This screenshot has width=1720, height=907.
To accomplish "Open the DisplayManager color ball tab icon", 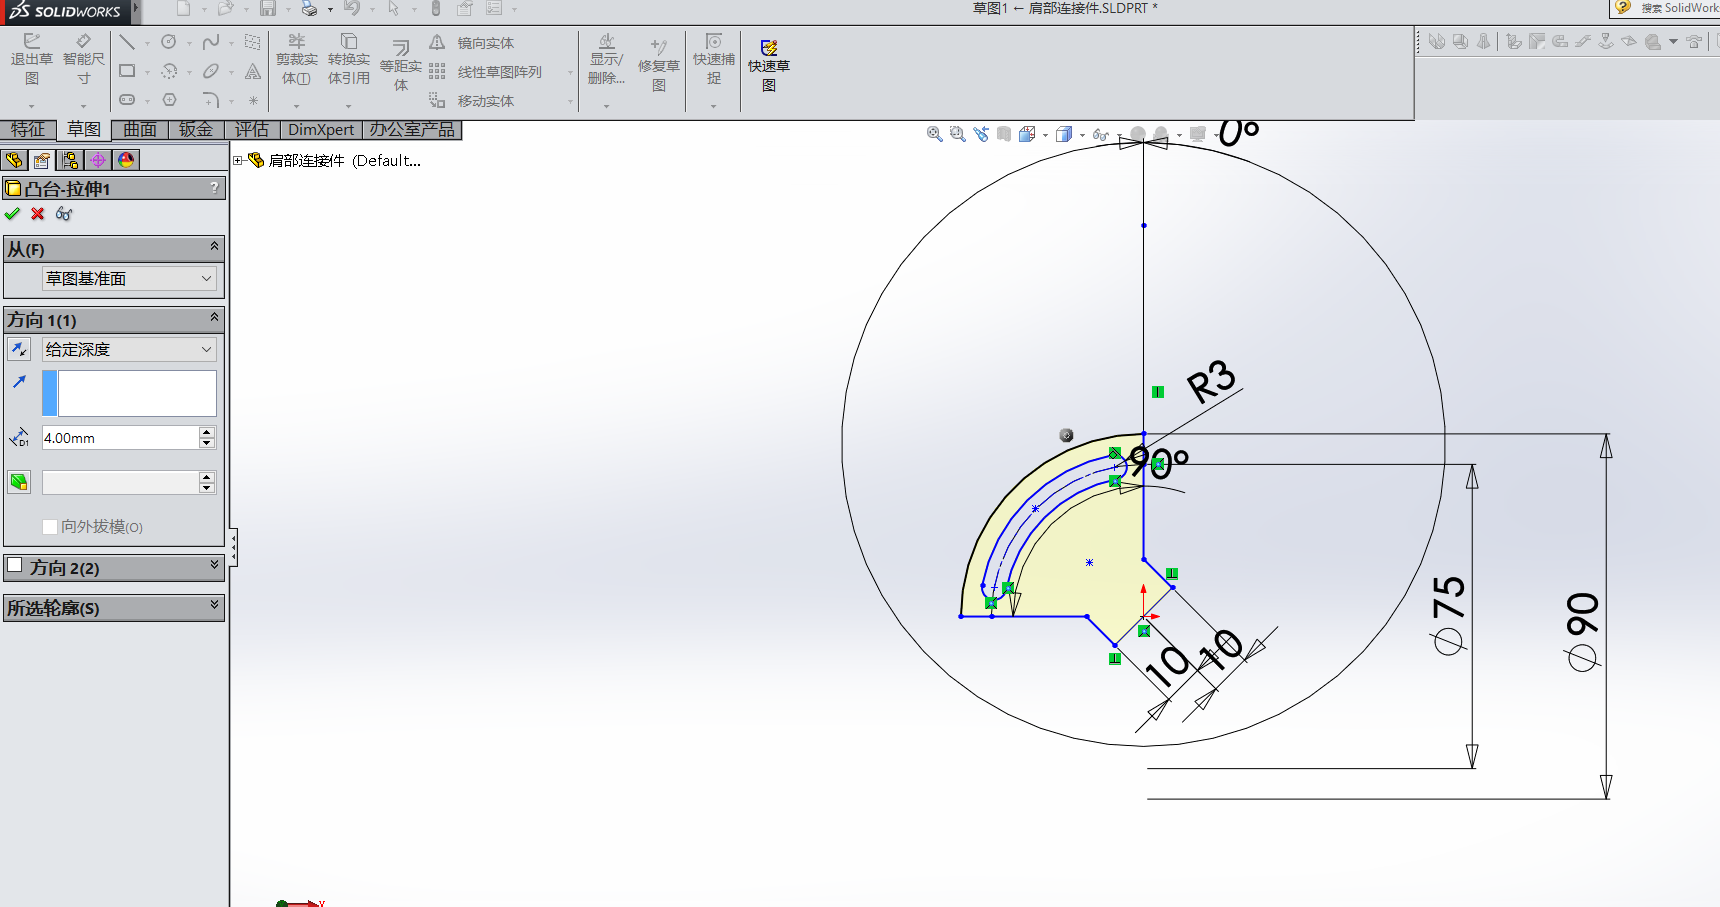I will coord(126,160).
